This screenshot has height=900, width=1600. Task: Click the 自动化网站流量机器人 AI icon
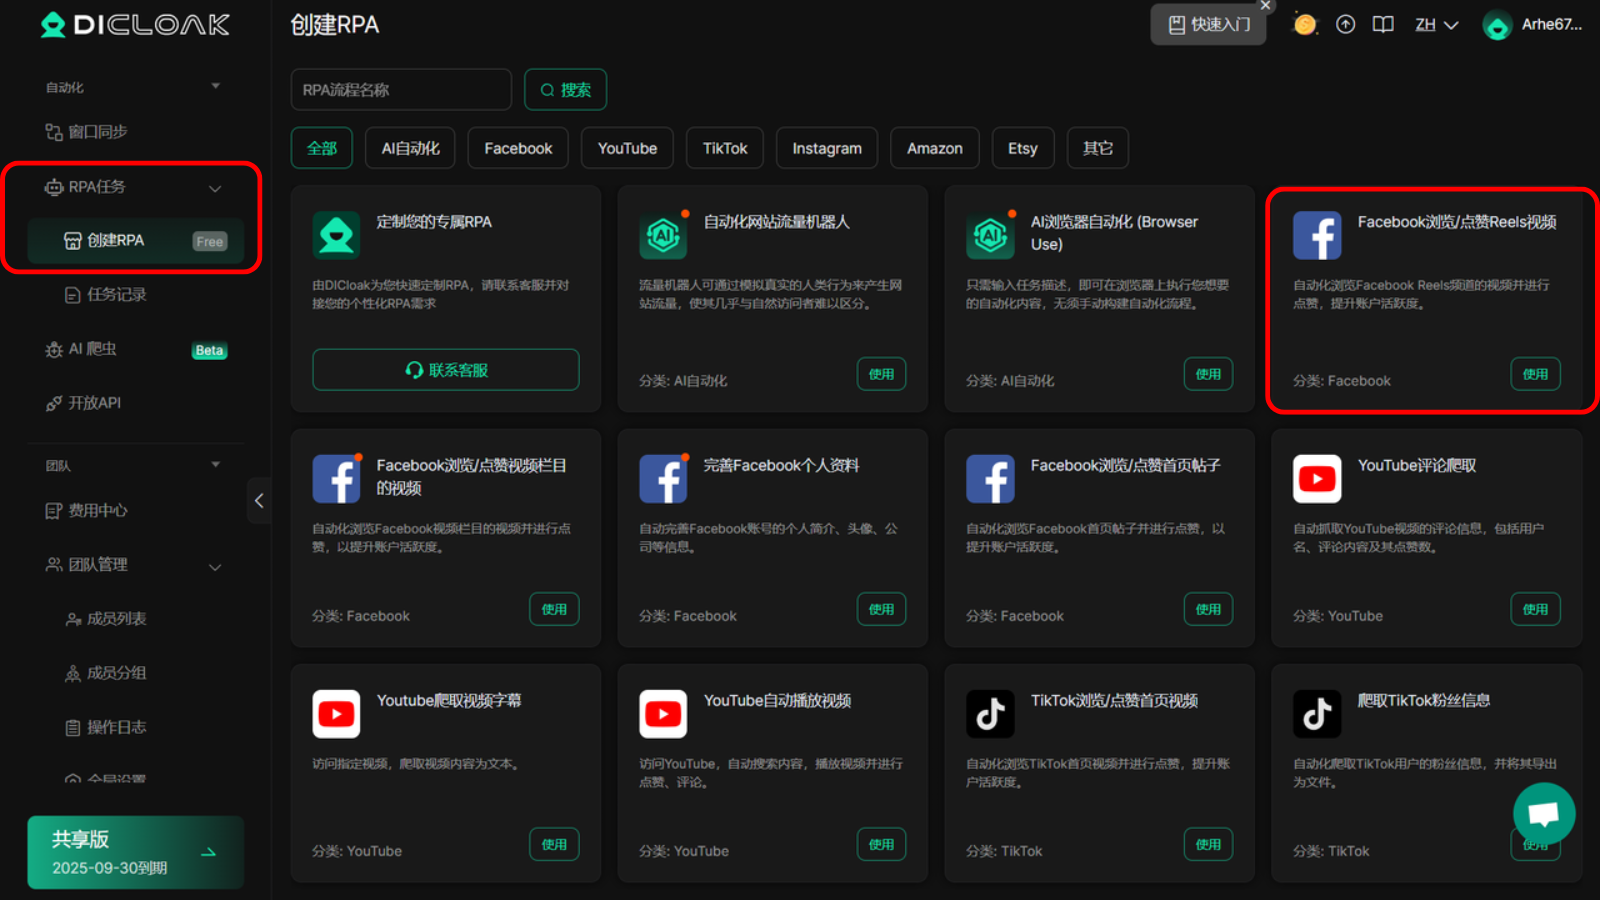[663, 236]
